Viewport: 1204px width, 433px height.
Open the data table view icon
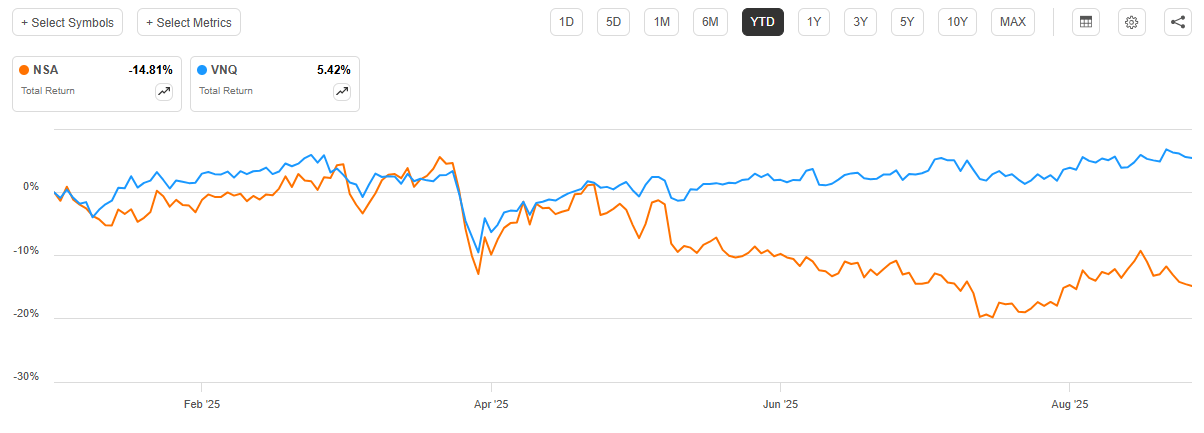click(1086, 22)
